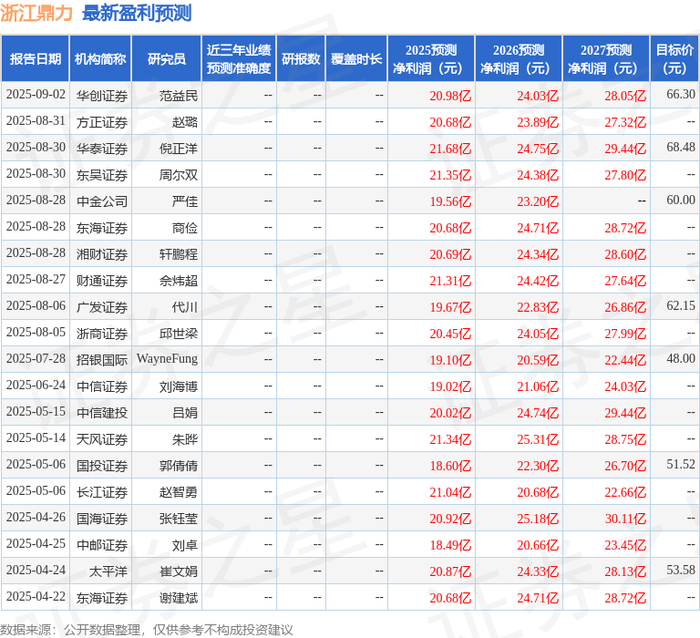Click analyst name 严佳
Screen dimensions: 700x638
click(x=185, y=201)
